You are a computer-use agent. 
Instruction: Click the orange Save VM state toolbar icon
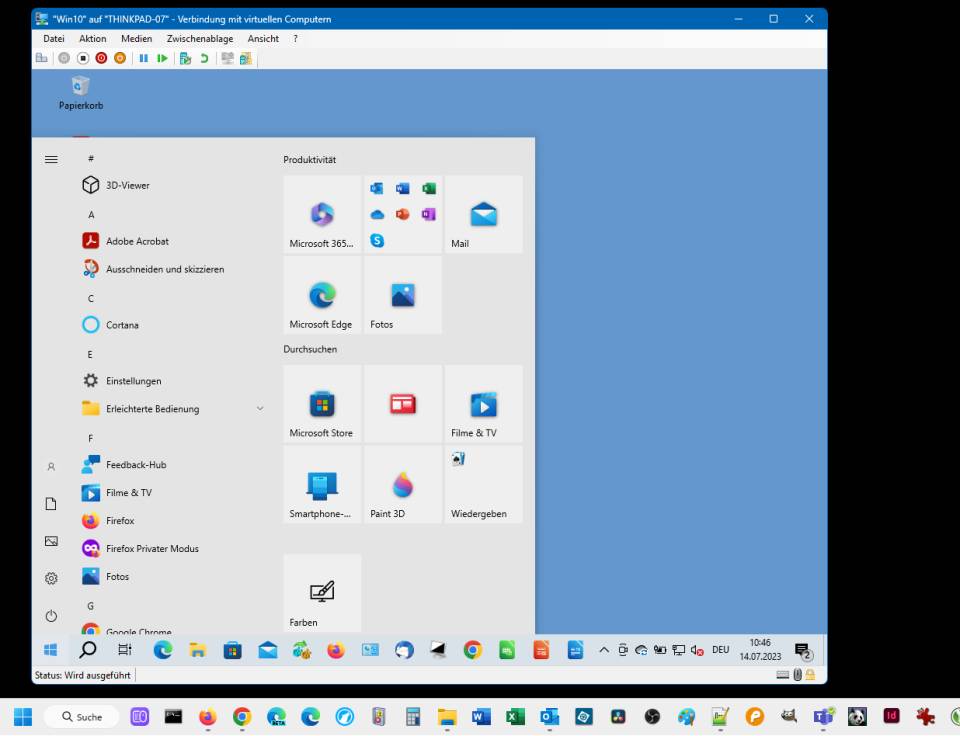[x=120, y=59]
